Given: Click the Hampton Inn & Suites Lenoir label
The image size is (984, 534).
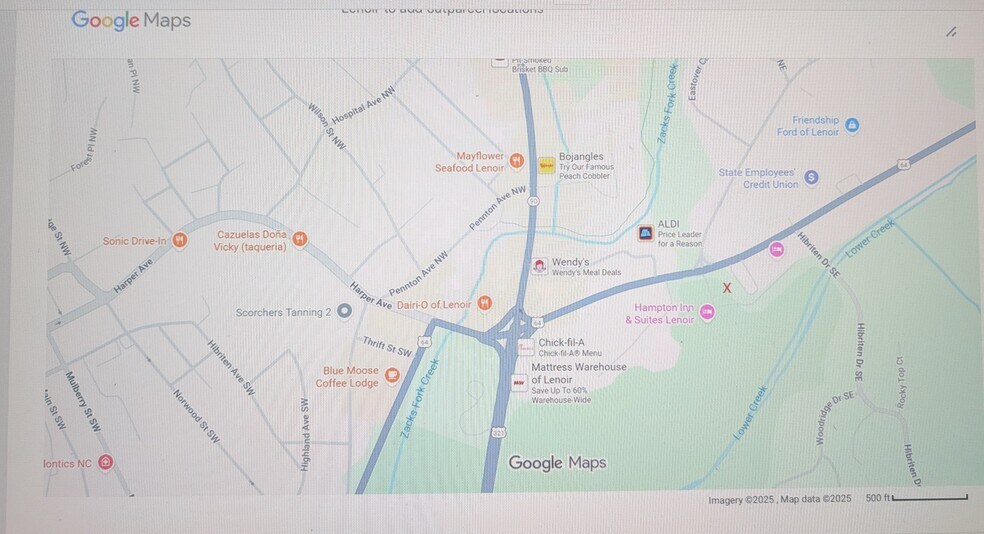Looking at the screenshot, I should click(x=660, y=313).
